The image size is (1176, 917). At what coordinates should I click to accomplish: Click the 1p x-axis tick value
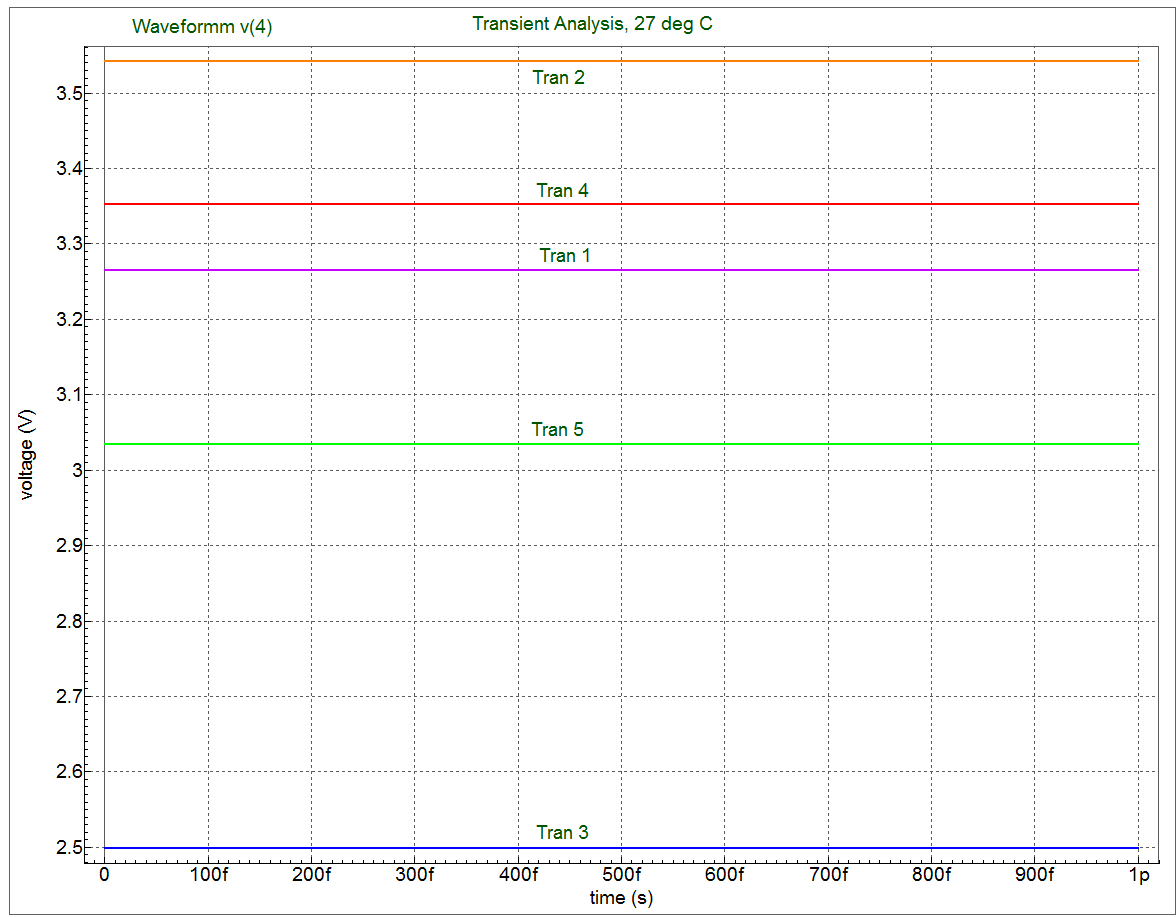[x=1138, y=876]
